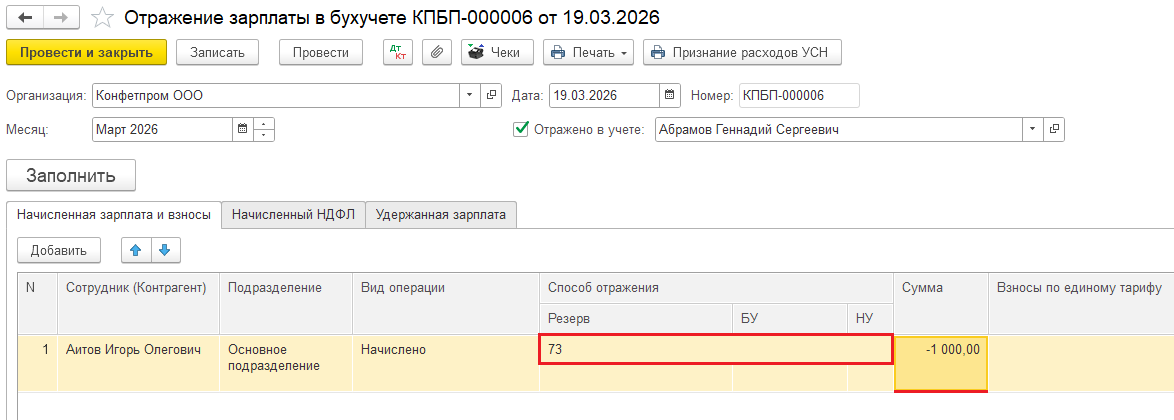Click the Добавить row button

[59, 251]
